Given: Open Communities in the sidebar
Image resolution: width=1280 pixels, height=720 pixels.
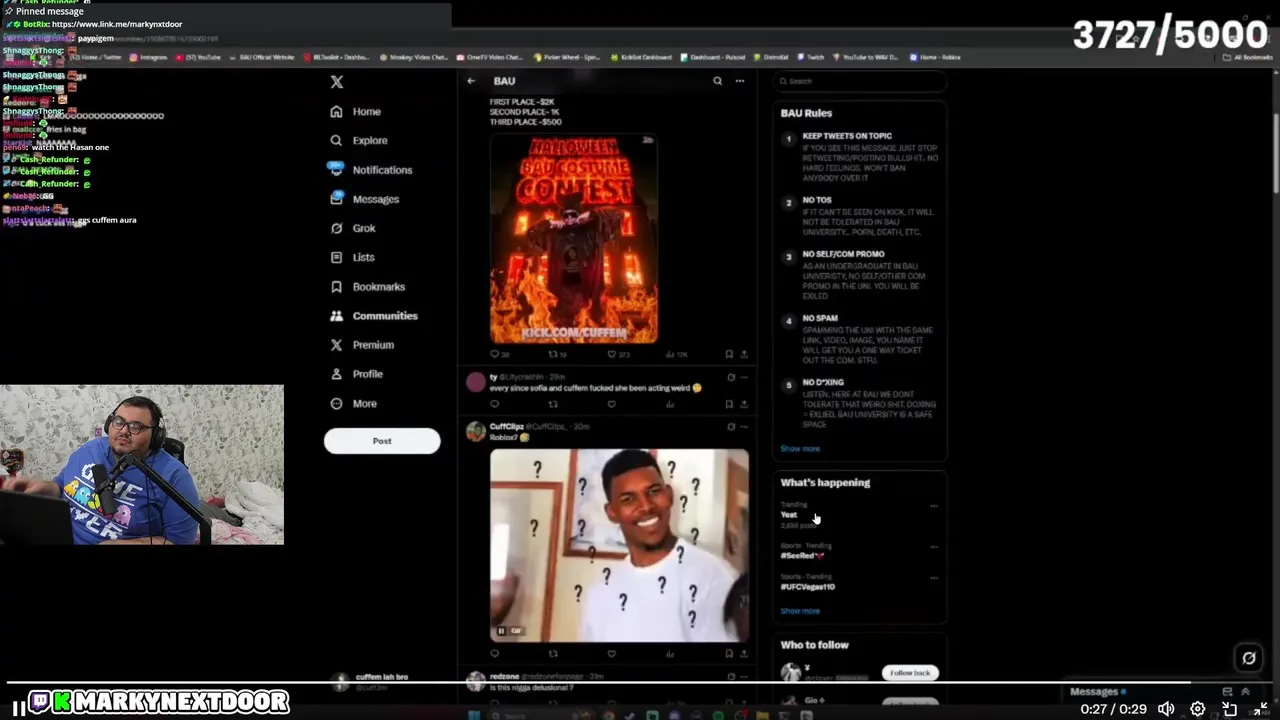Looking at the screenshot, I should point(374,316).
